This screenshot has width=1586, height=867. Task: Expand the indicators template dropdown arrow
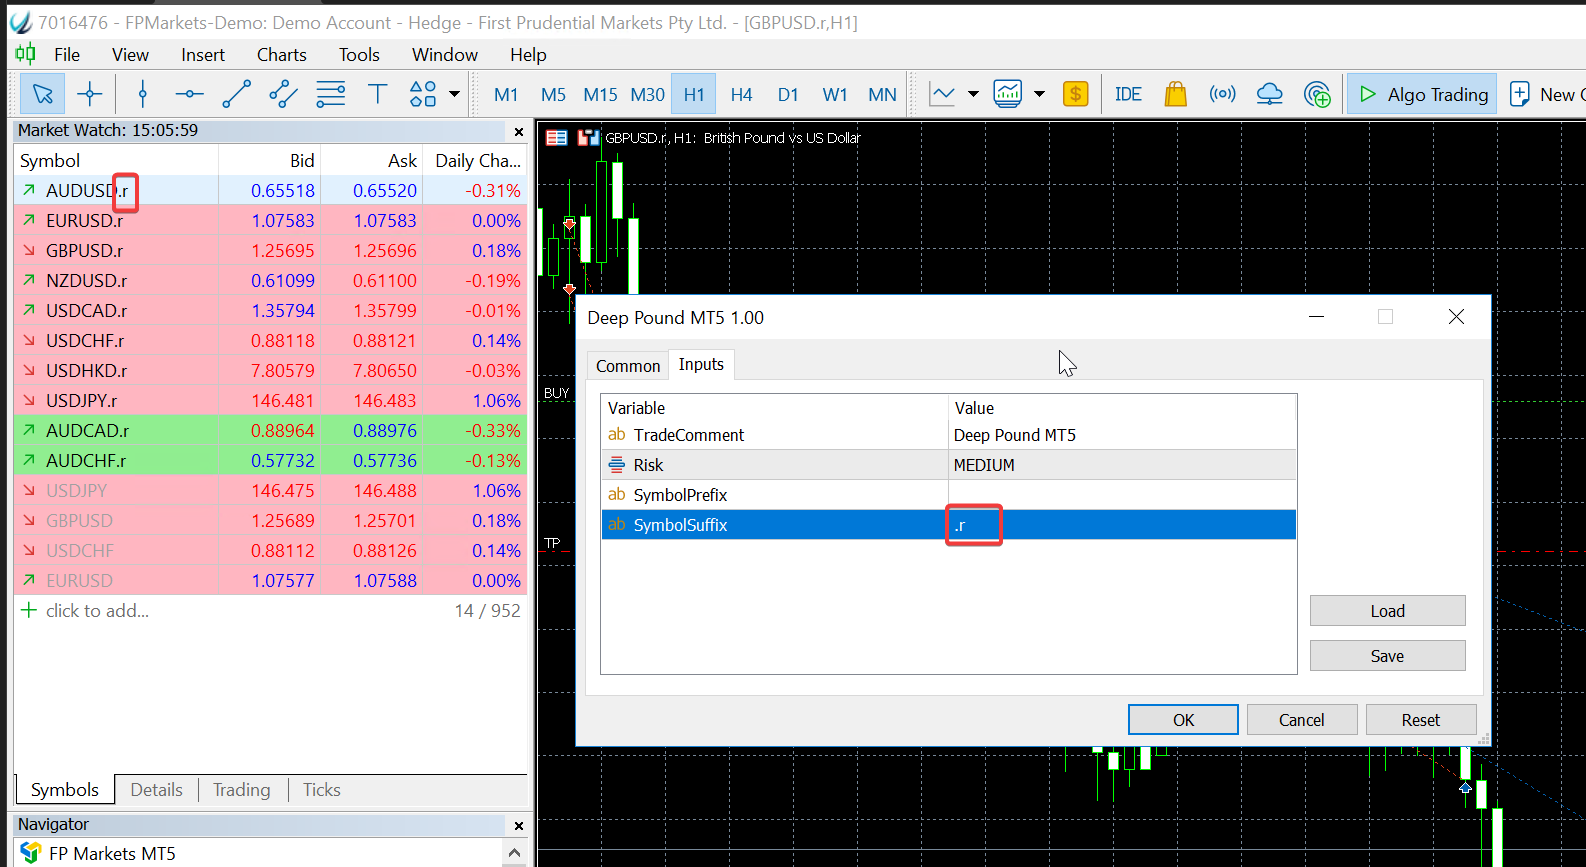1039,94
